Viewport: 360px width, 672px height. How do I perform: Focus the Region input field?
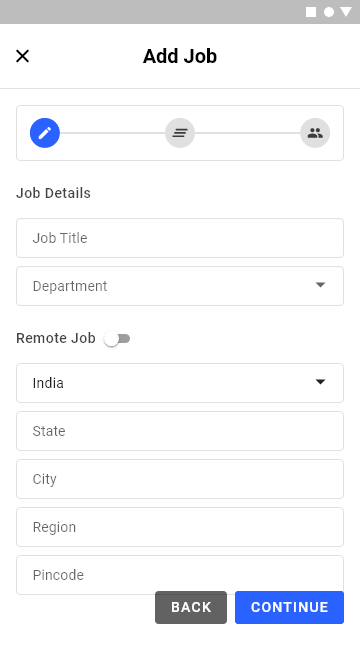180,527
